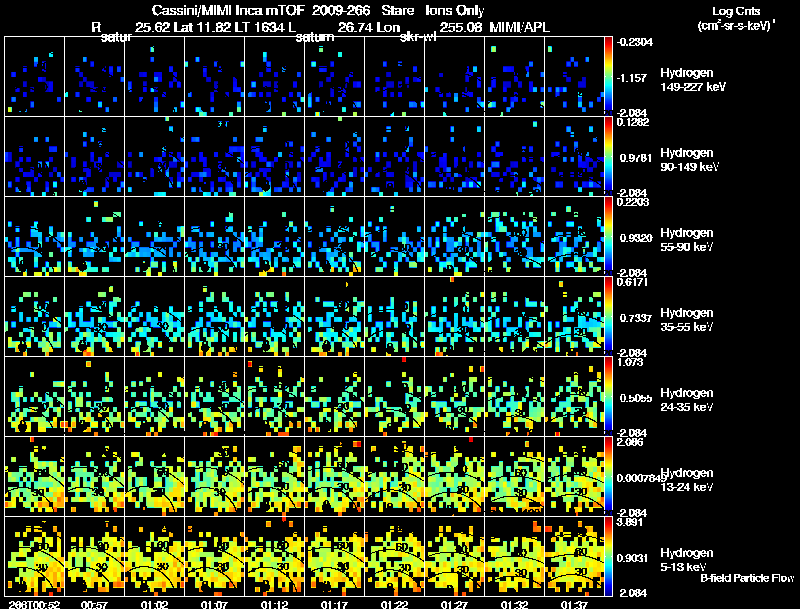Click the color bar of the 55-90 keV row
The image size is (800, 609).
(x=608, y=236)
